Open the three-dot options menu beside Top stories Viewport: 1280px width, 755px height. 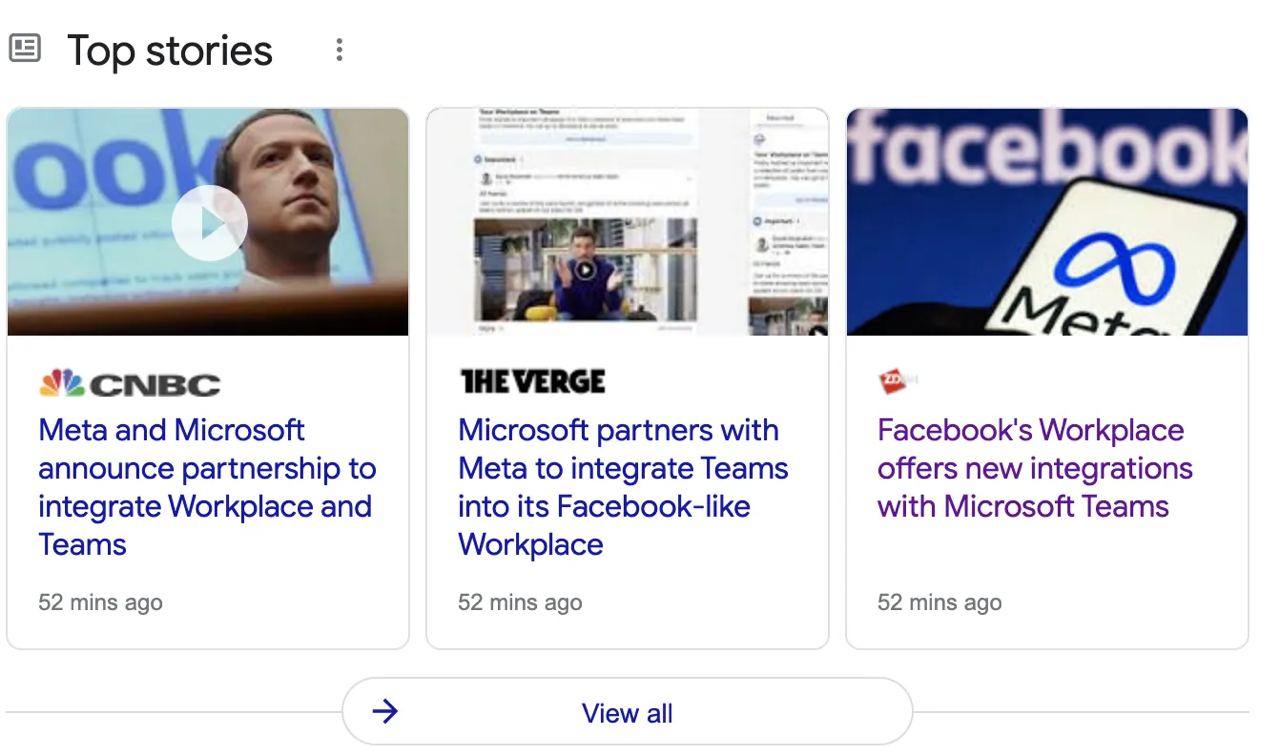340,50
